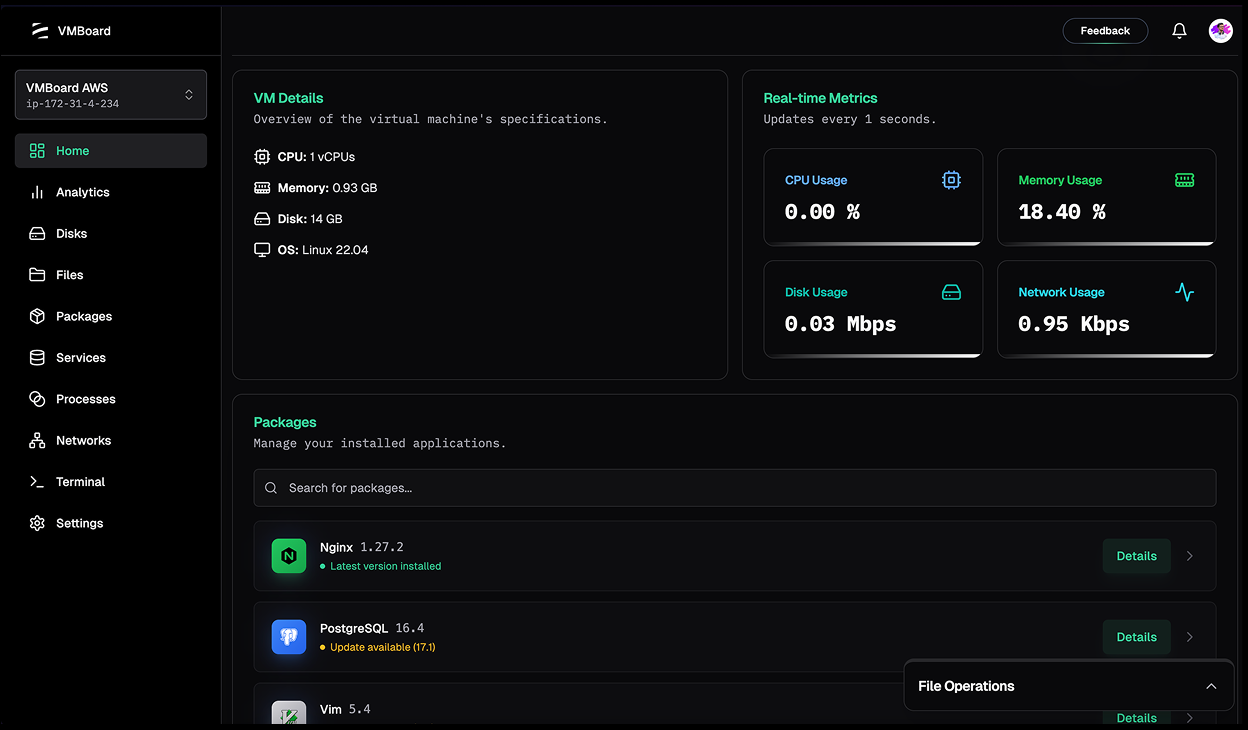The image size is (1248, 730).
Task: Click the PostgreSQL elephant icon
Action: point(289,637)
